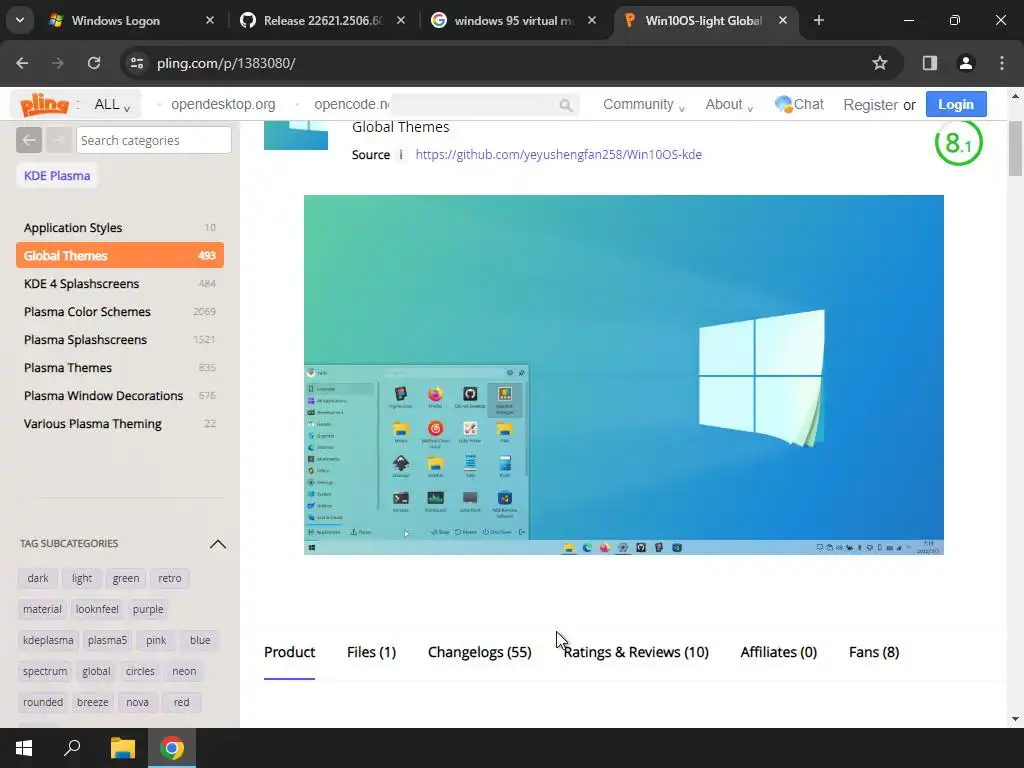
Task: Filter by the retro tag
Action: 170,579
